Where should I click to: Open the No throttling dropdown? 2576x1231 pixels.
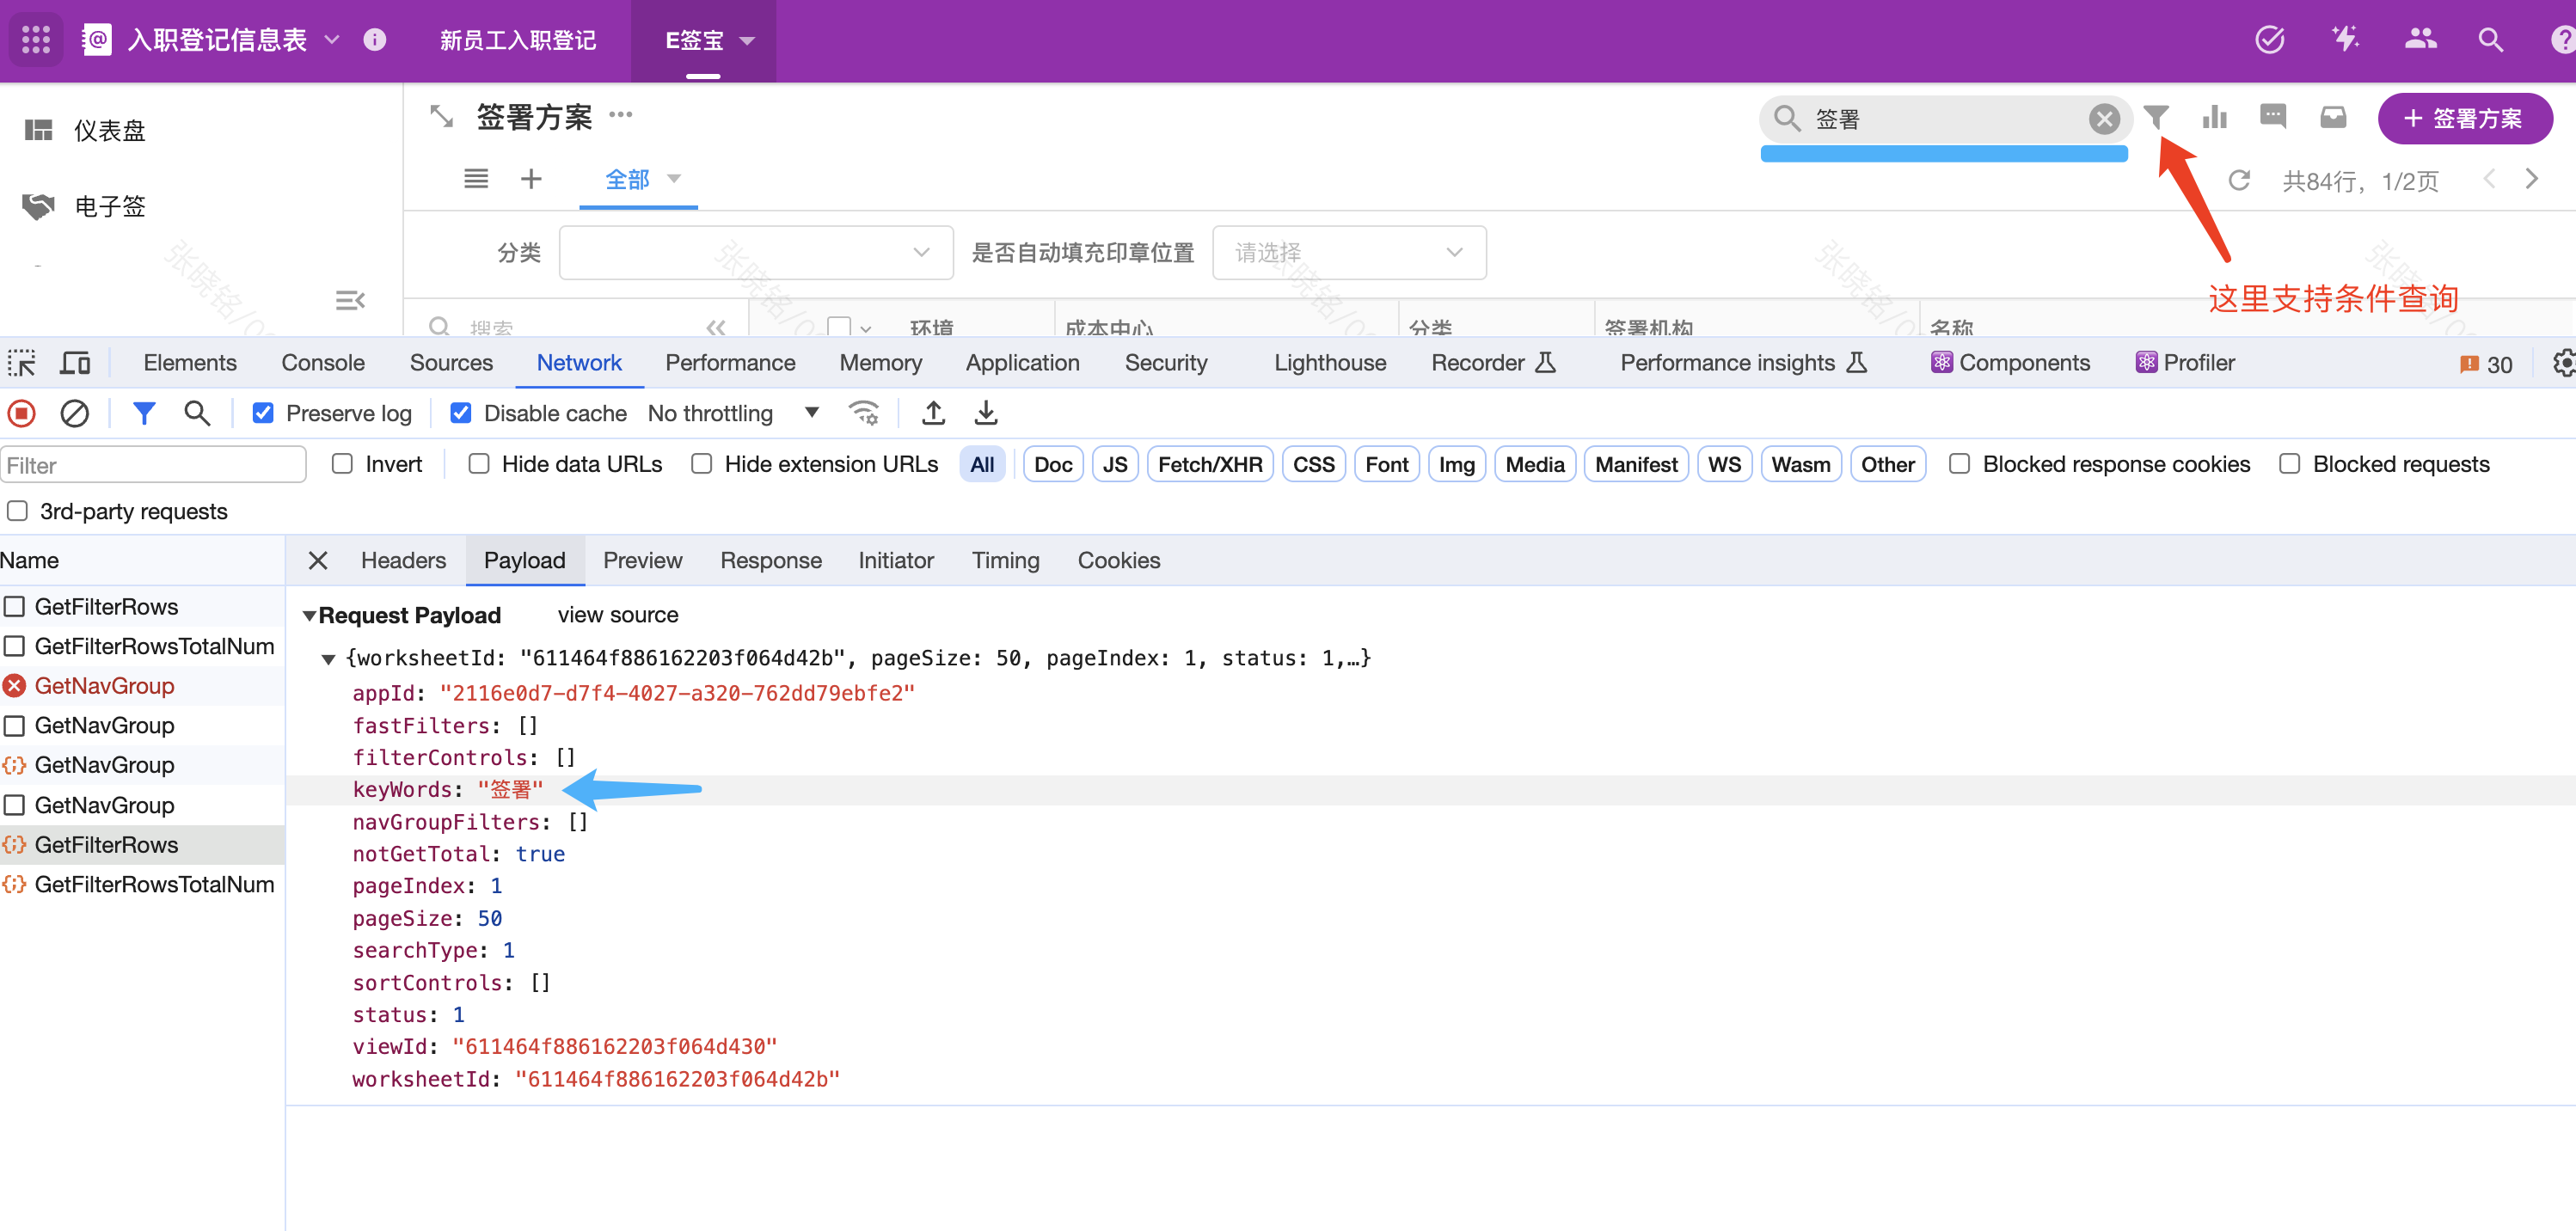click(x=732, y=413)
